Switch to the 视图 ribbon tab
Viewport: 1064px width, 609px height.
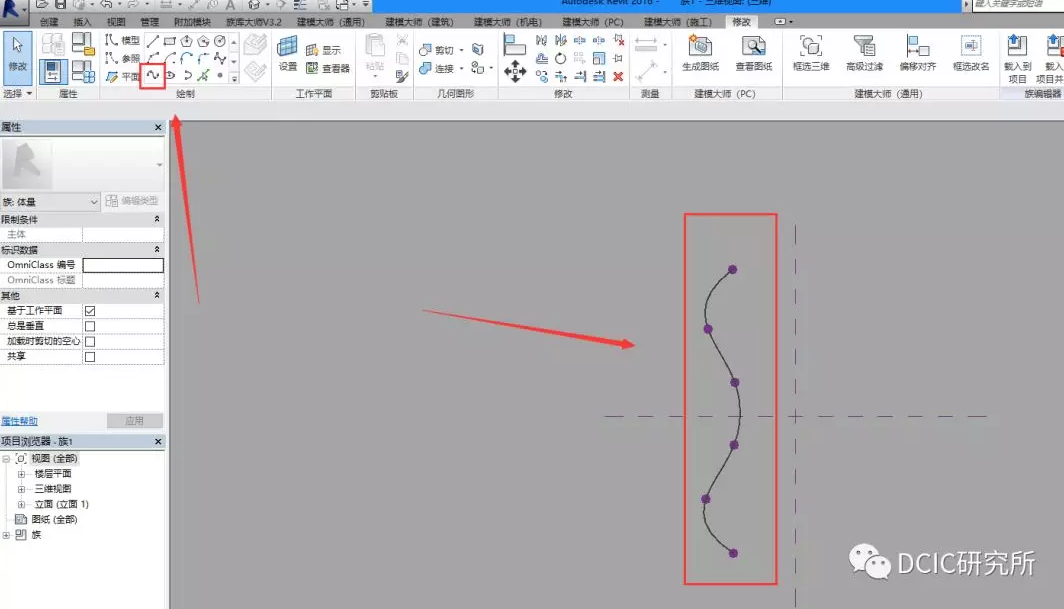click(116, 22)
